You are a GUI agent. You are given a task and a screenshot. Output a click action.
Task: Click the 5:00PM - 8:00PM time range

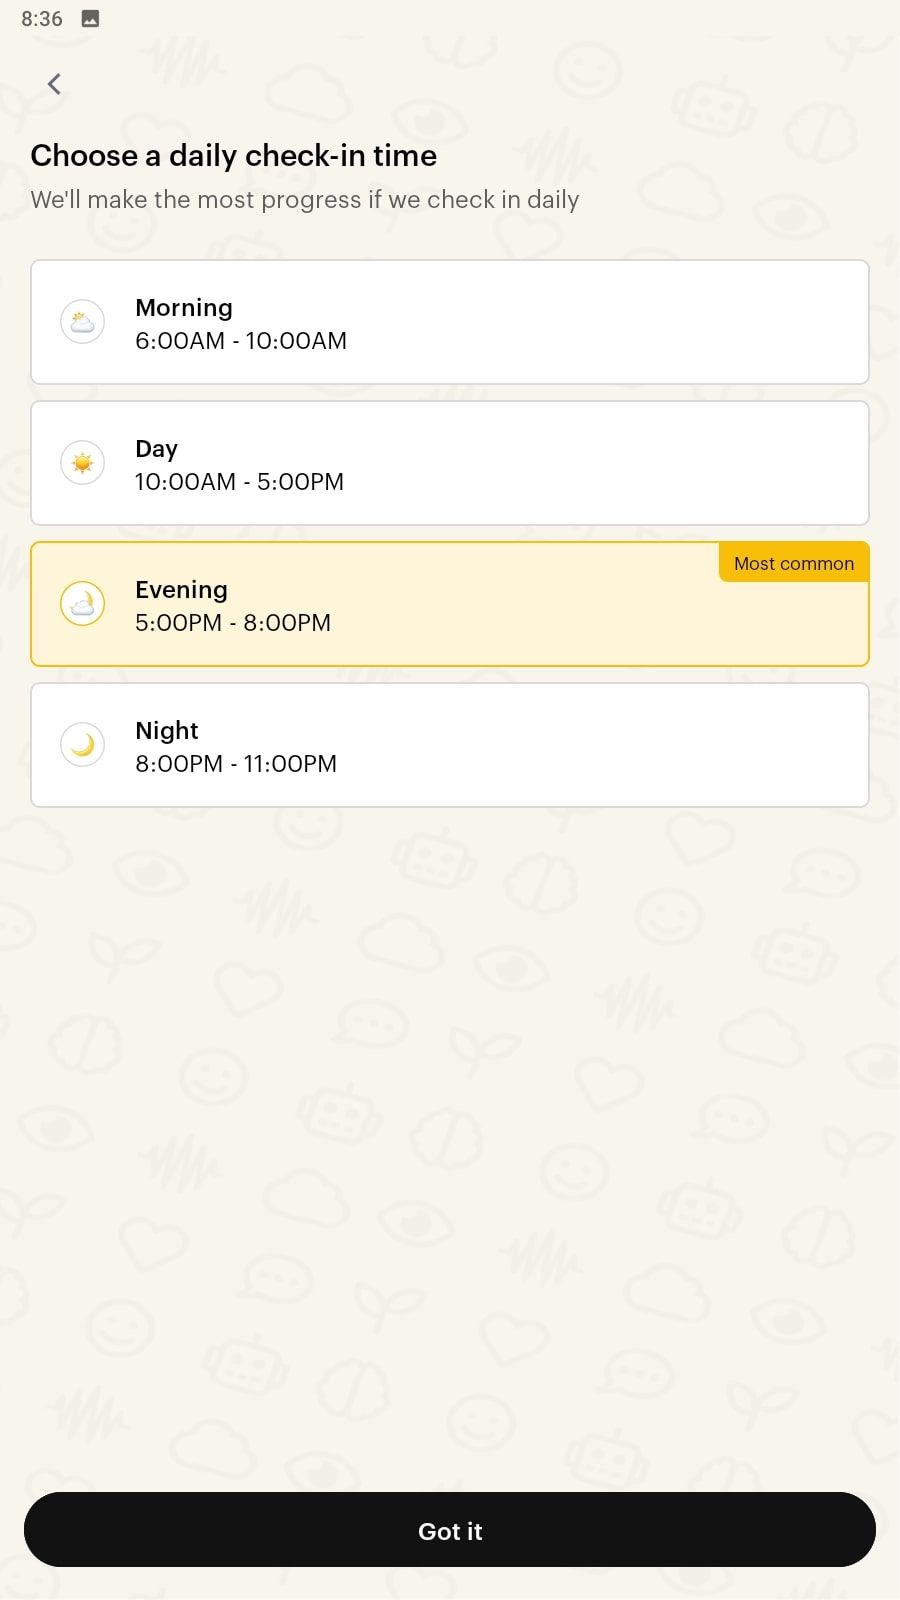pos(233,623)
